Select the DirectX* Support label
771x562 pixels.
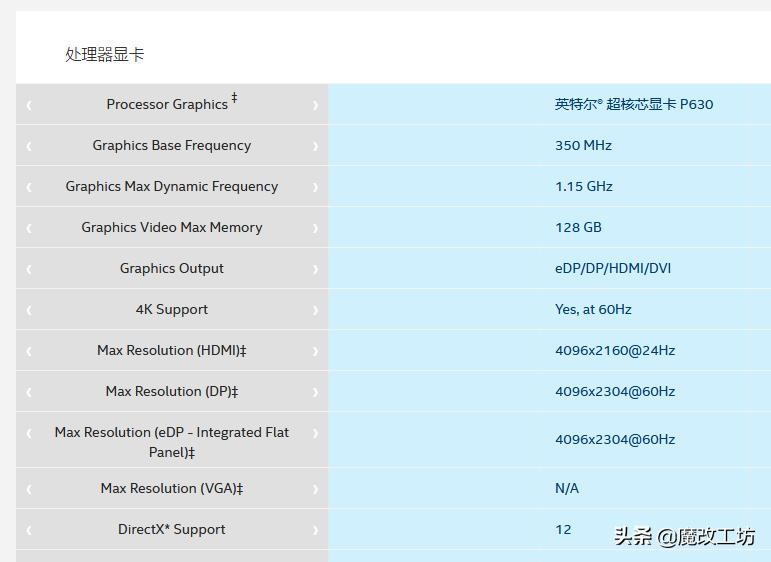click(171, 529)
